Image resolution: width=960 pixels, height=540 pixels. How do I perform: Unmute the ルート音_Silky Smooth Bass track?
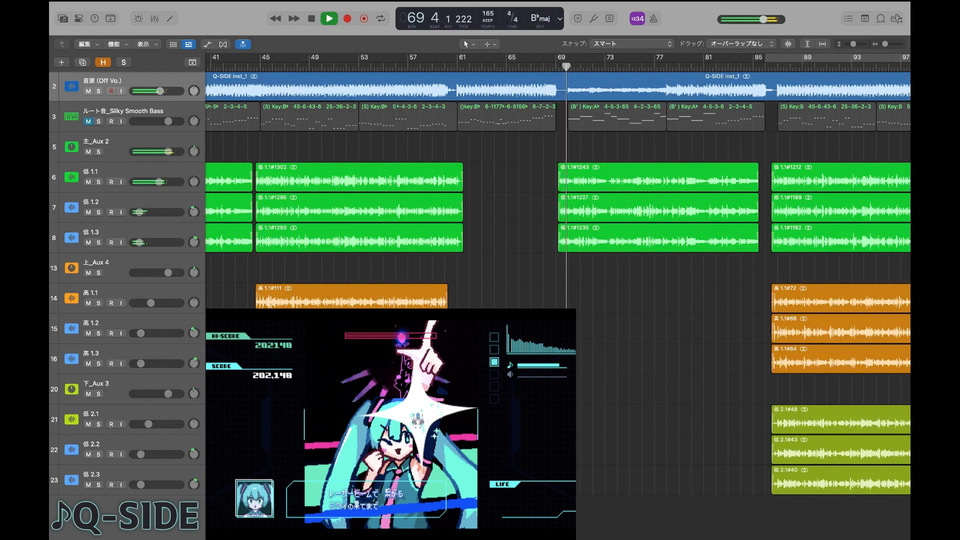(88, 121)
